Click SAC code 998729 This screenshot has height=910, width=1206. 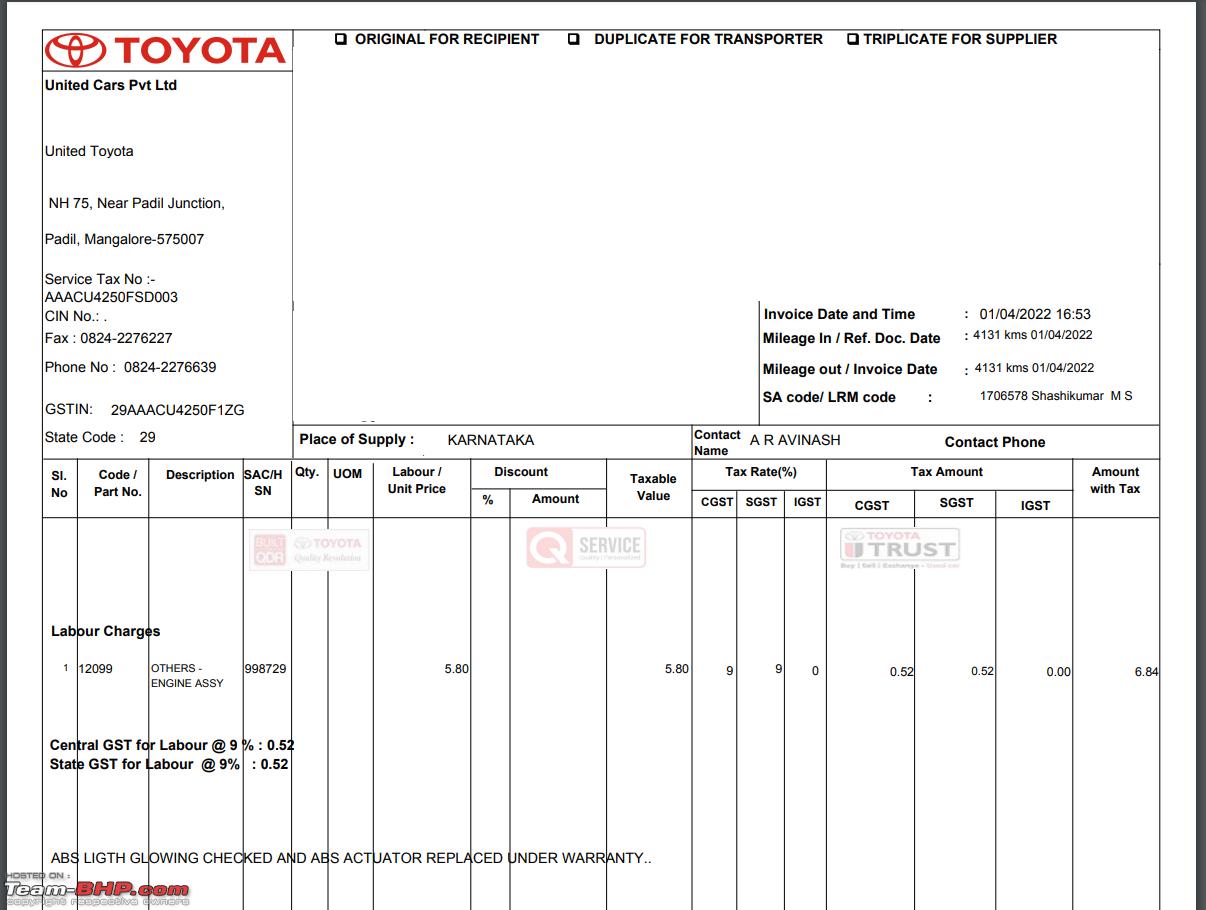[x=265, y=668]
